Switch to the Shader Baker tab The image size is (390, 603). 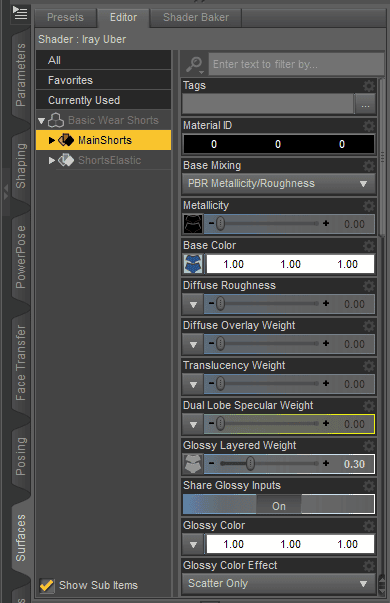click(196, 18)
